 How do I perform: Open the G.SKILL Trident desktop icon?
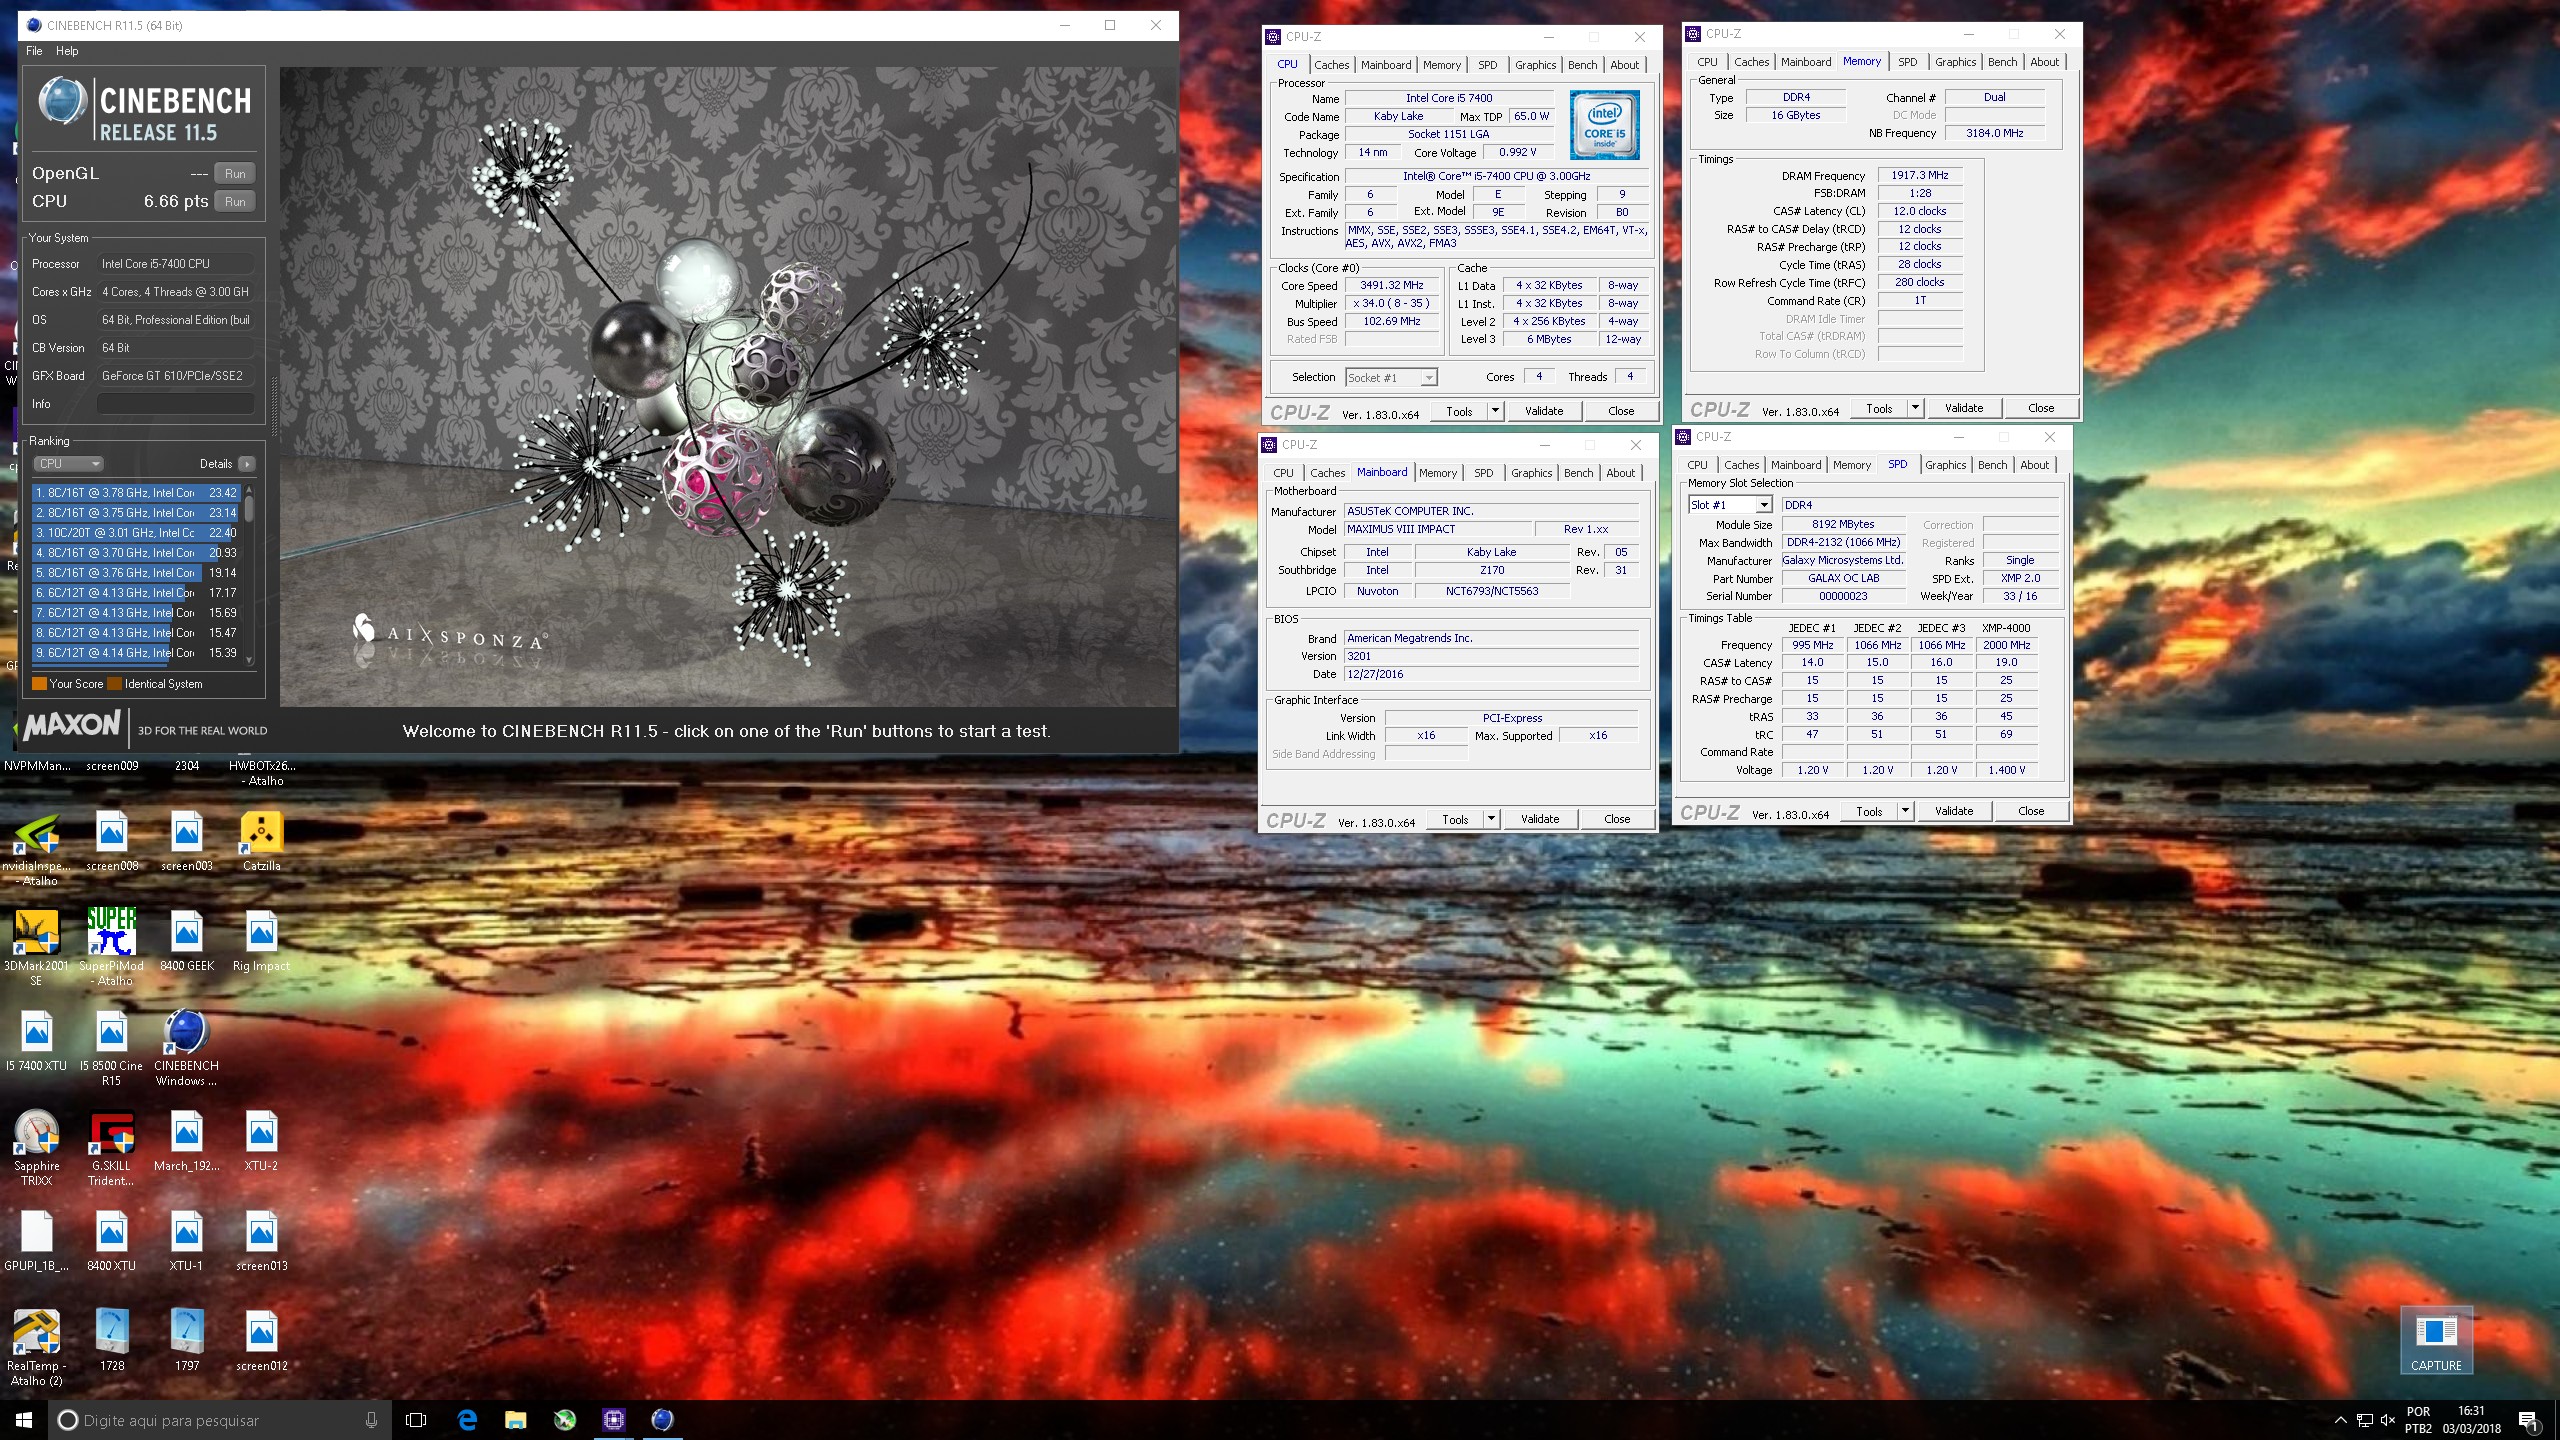pyautogui.click(x=112, y=1132)
